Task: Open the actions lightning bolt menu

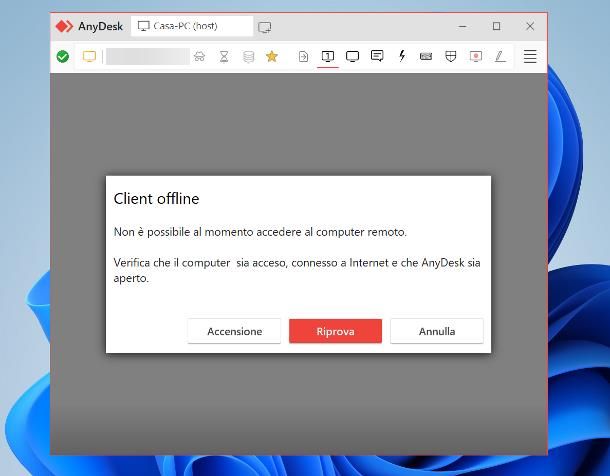Action: [402, 56]
